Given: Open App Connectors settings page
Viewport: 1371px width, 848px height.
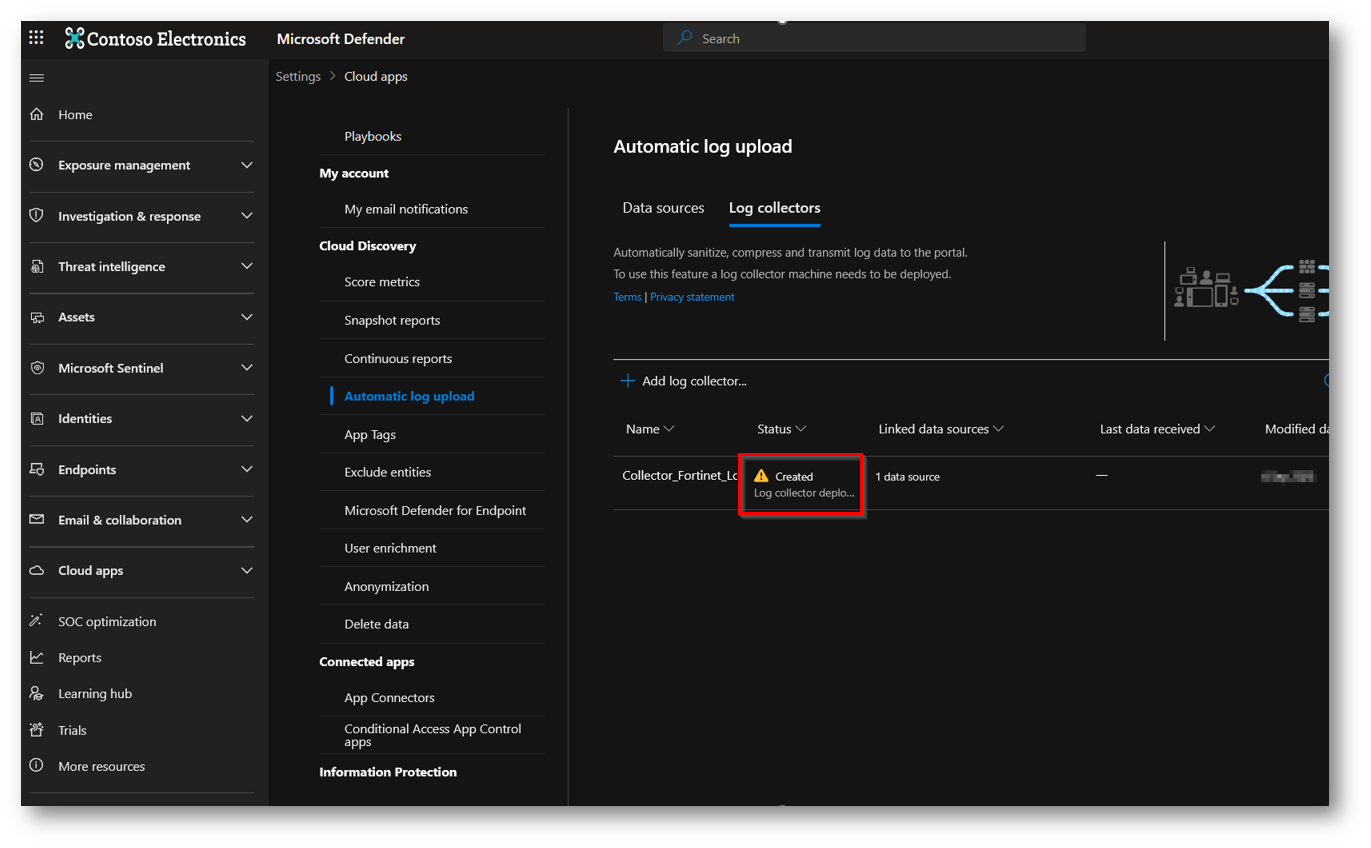Looking at the screenshot, I should point(389,698).
